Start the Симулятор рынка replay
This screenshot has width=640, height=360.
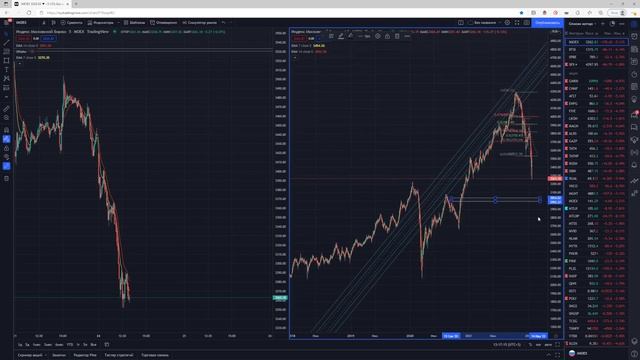[x=199, y=22]
